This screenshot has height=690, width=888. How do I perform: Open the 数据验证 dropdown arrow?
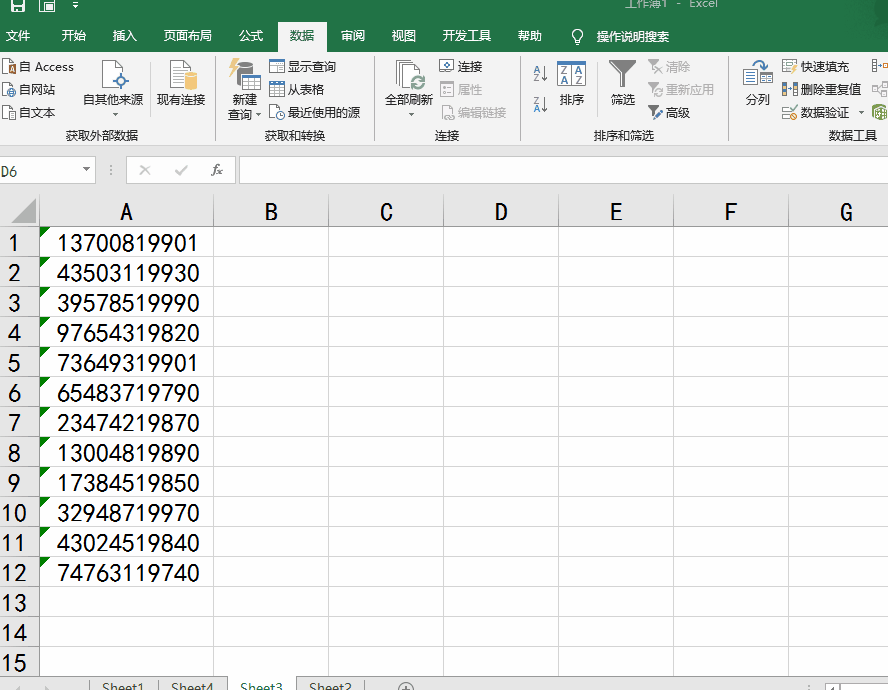tap(862, 112)
